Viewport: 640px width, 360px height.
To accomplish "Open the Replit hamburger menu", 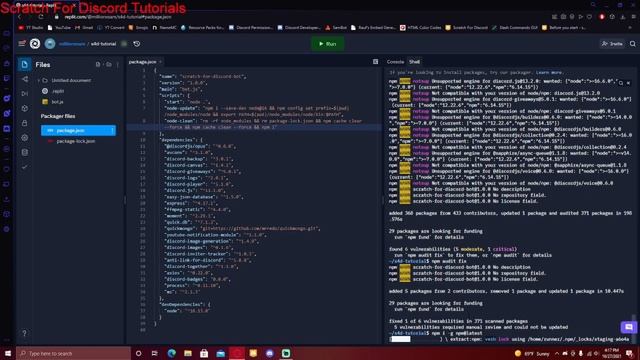I will [x=22, y=43].
